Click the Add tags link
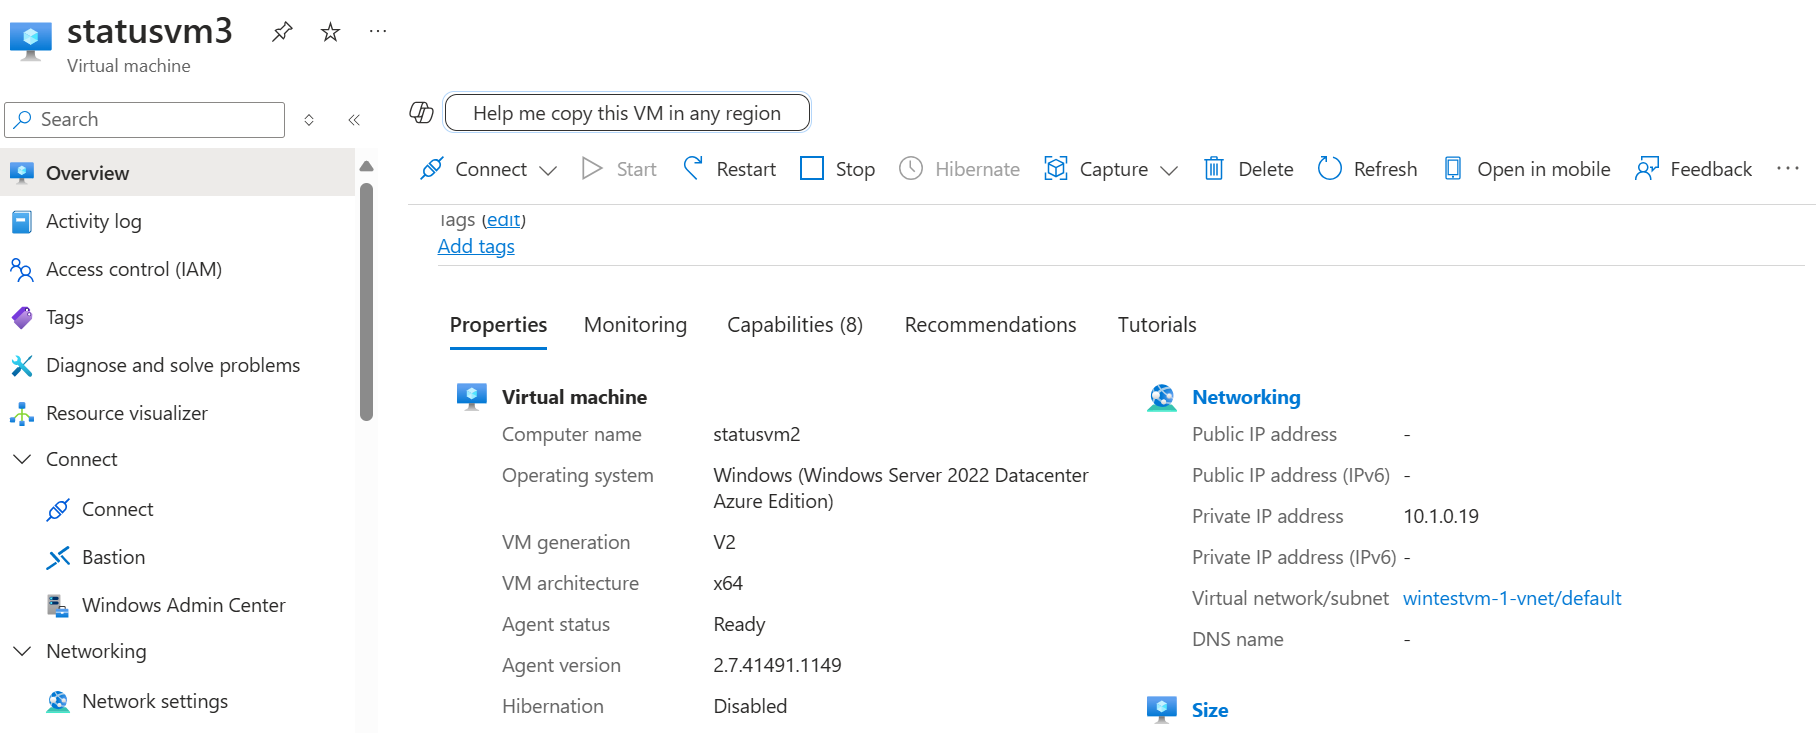This screenshot has width=1816, height=733. pos(476,247)
